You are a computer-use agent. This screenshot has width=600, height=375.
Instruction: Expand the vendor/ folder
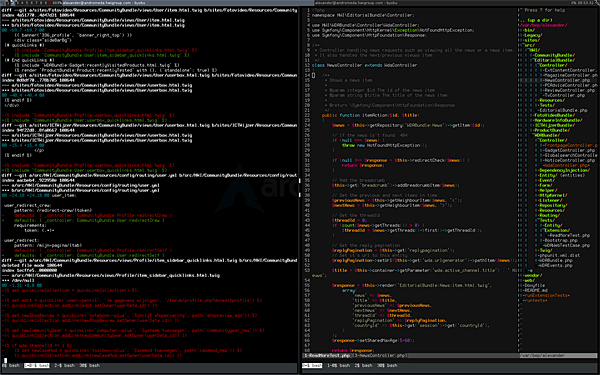[532, 275]
